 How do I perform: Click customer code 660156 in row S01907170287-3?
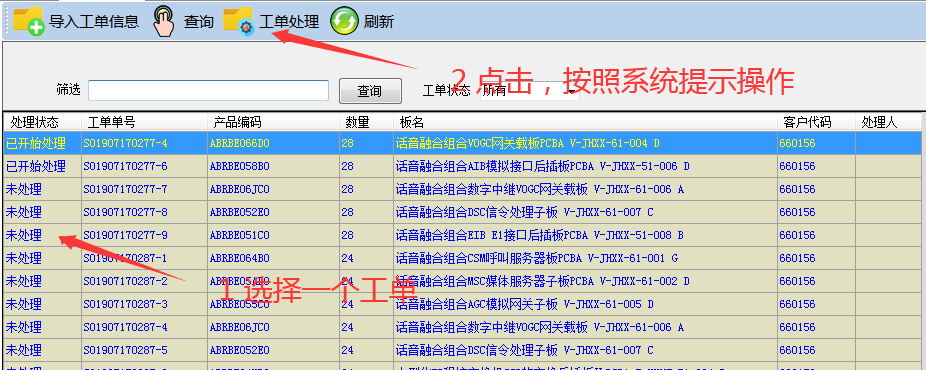pos(797,304)
